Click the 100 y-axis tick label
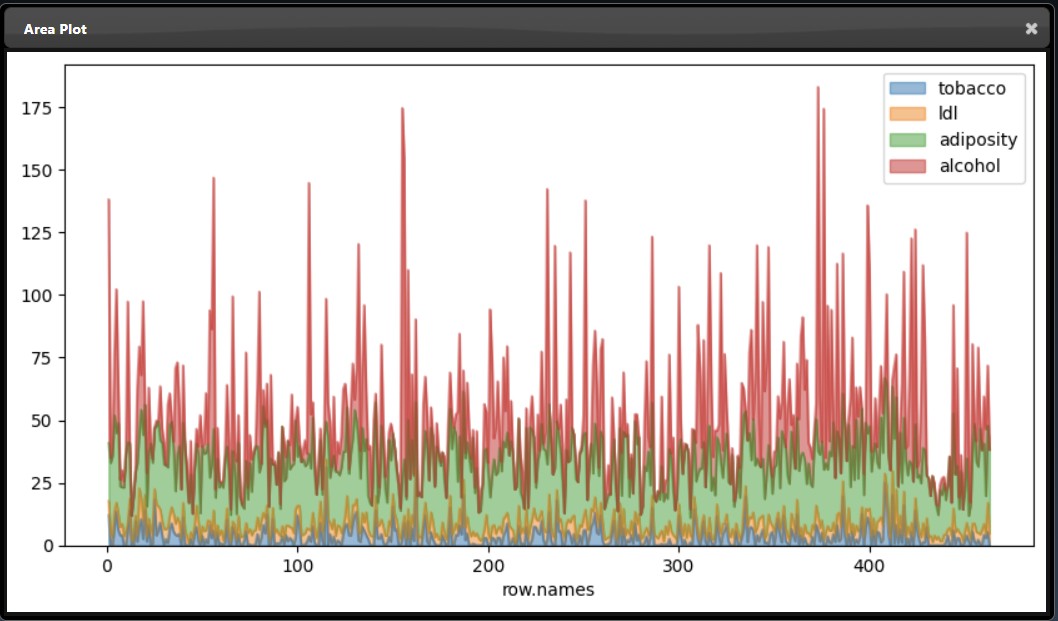 [x=40, y=296]
